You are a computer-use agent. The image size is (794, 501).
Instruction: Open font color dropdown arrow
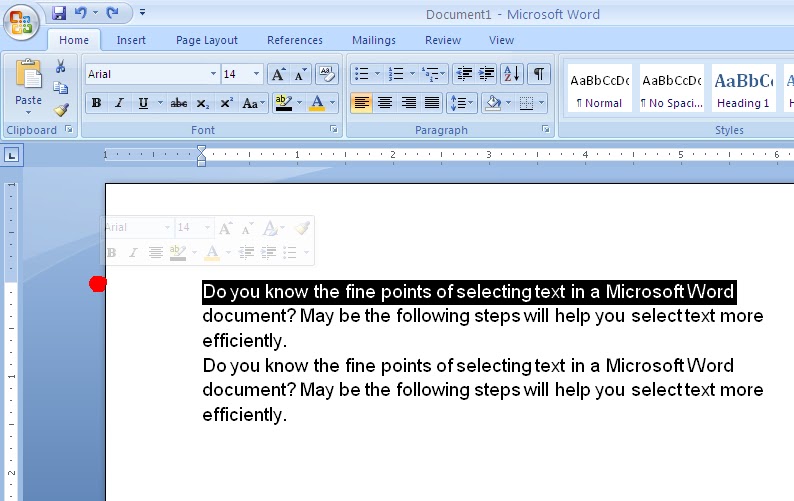click(x=333, y=103)
